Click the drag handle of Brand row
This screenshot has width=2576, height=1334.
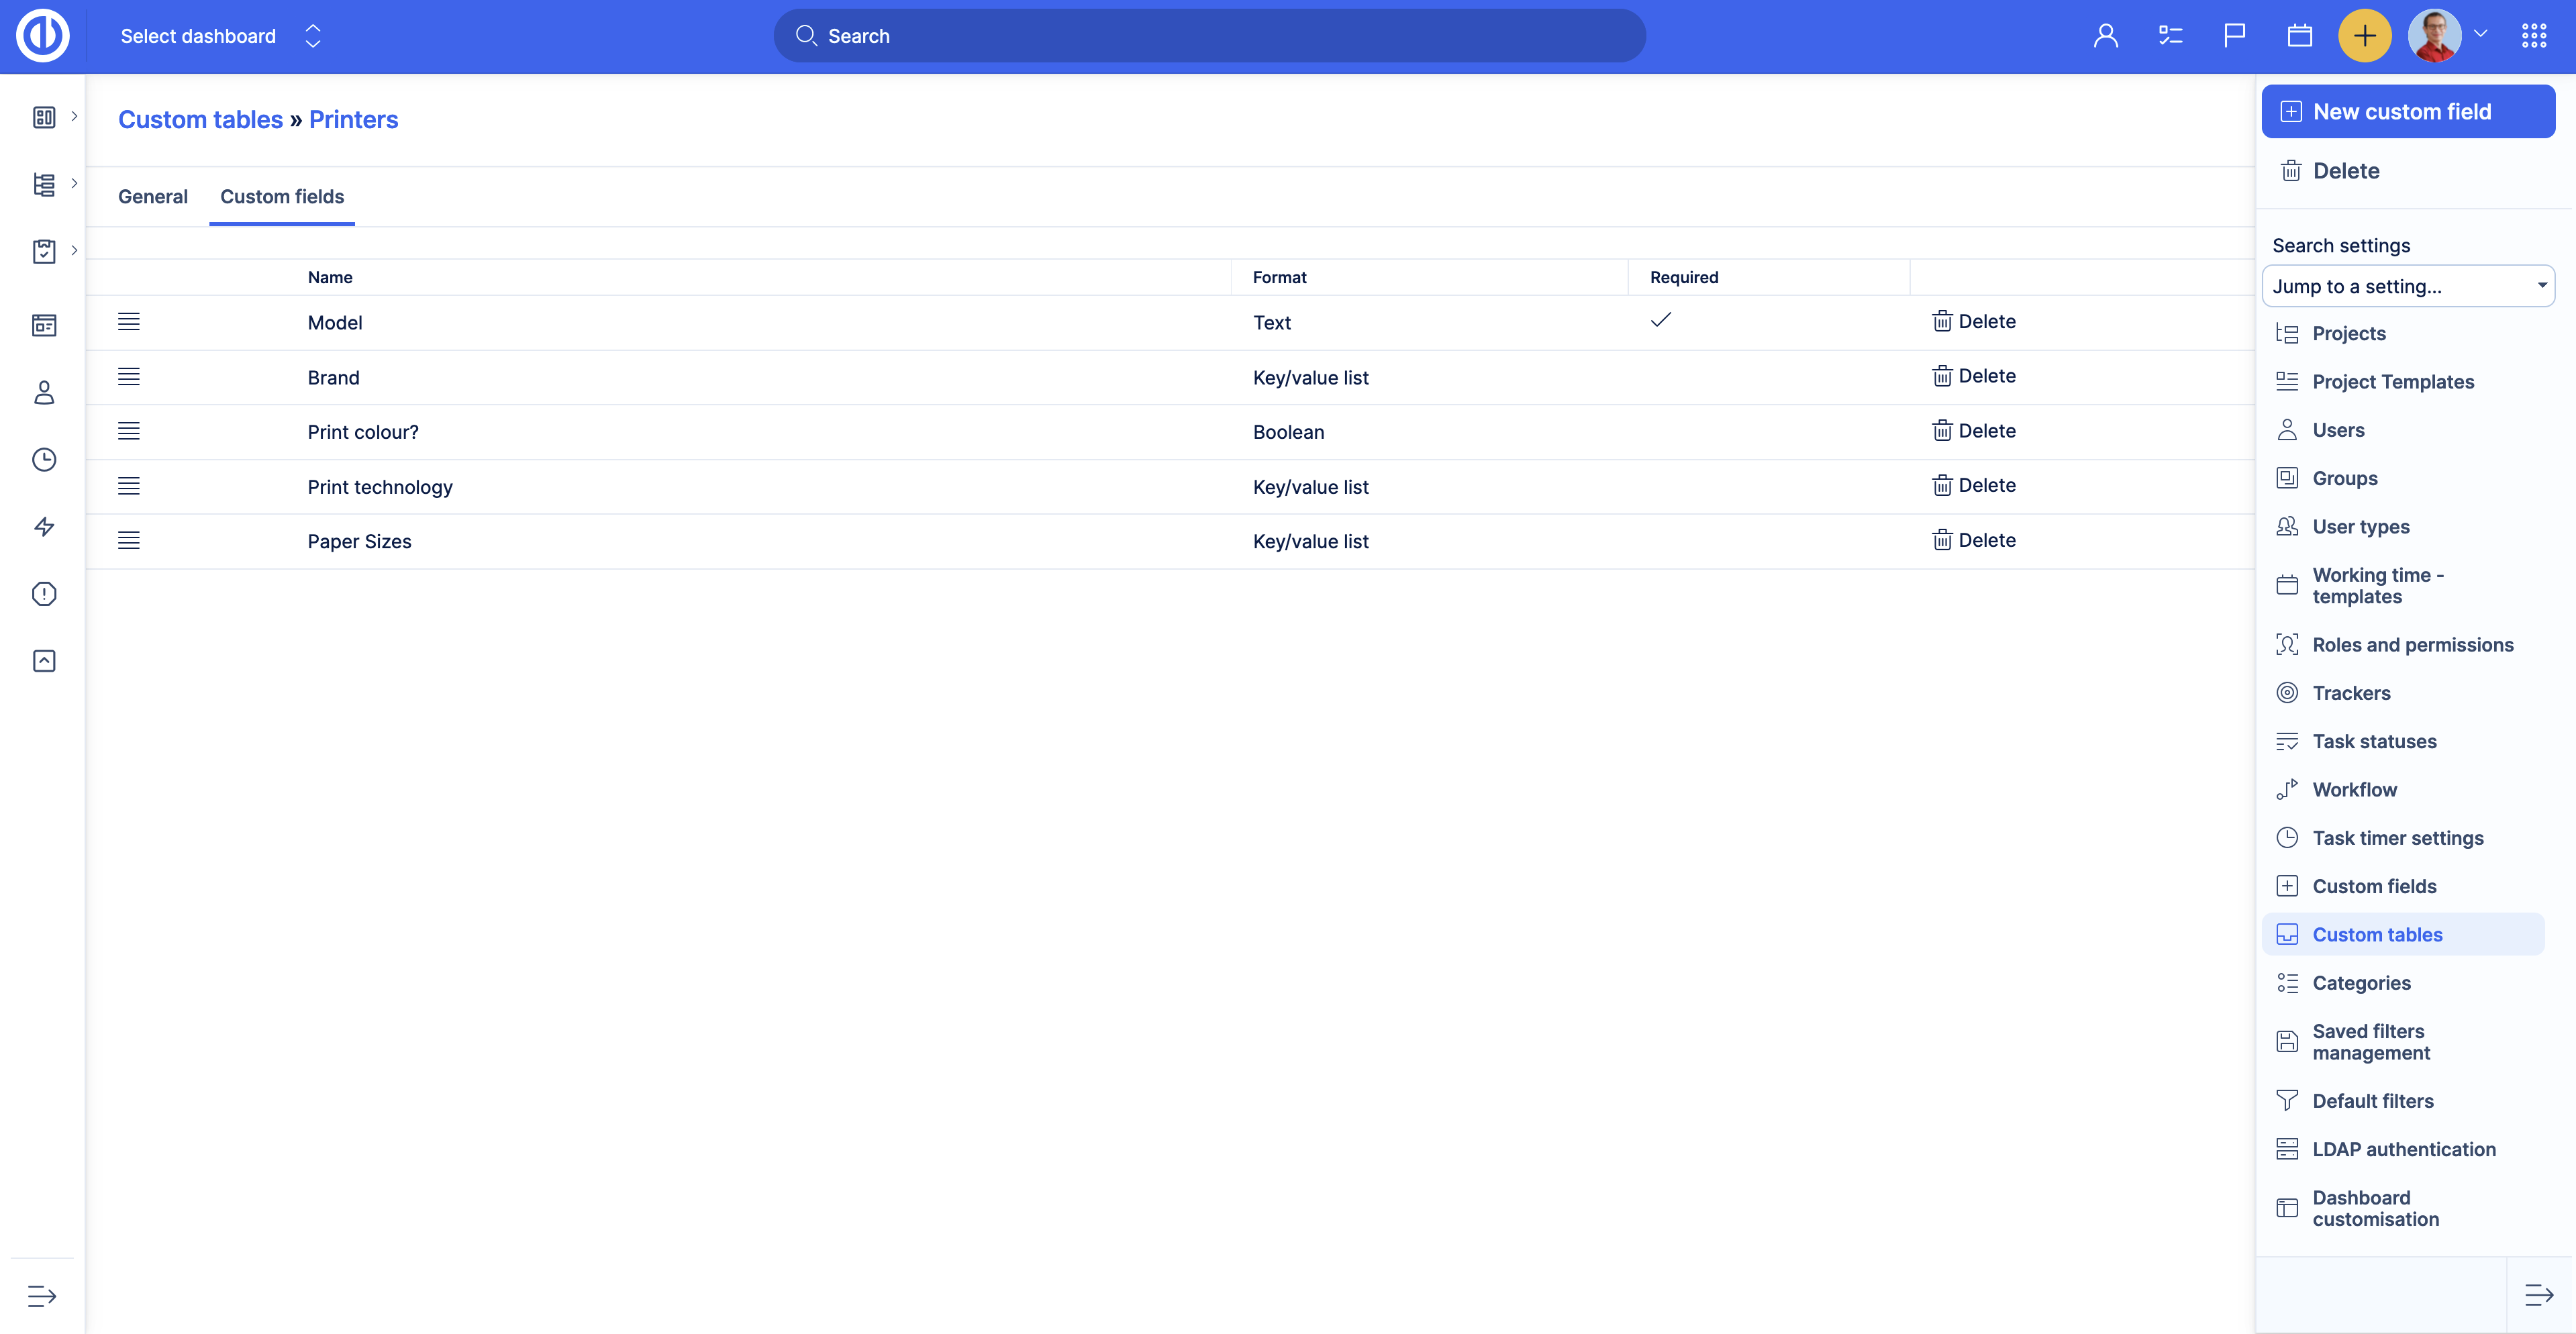click(x=129, y=377)
